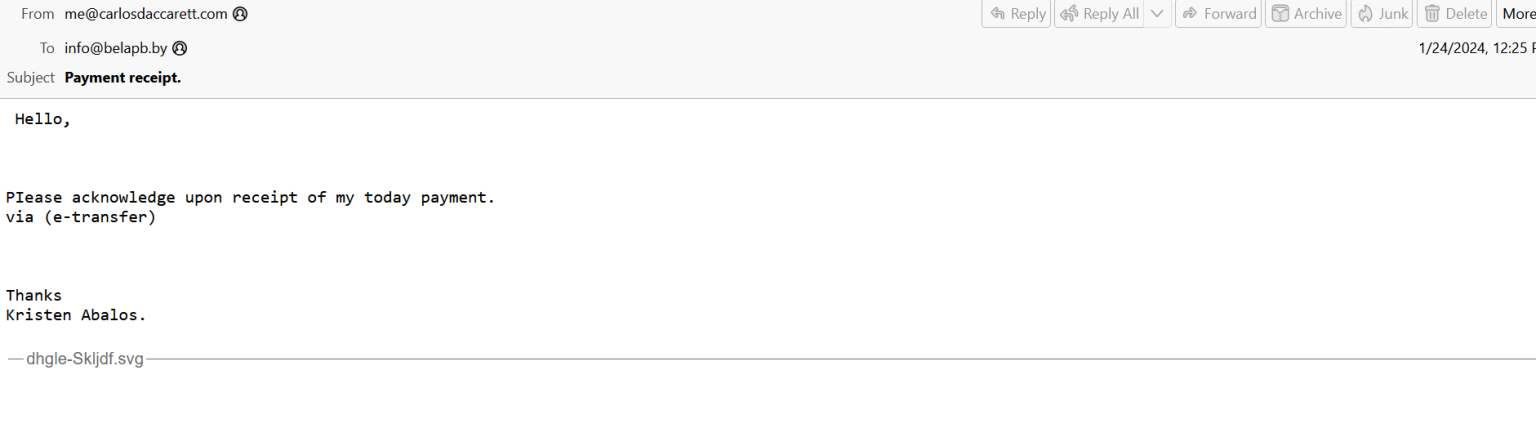Image resolution: width=1536 pixels, height=446 pixels.
Task: Click the Reply All double-arrow icon
Action: click(1069, 14)
